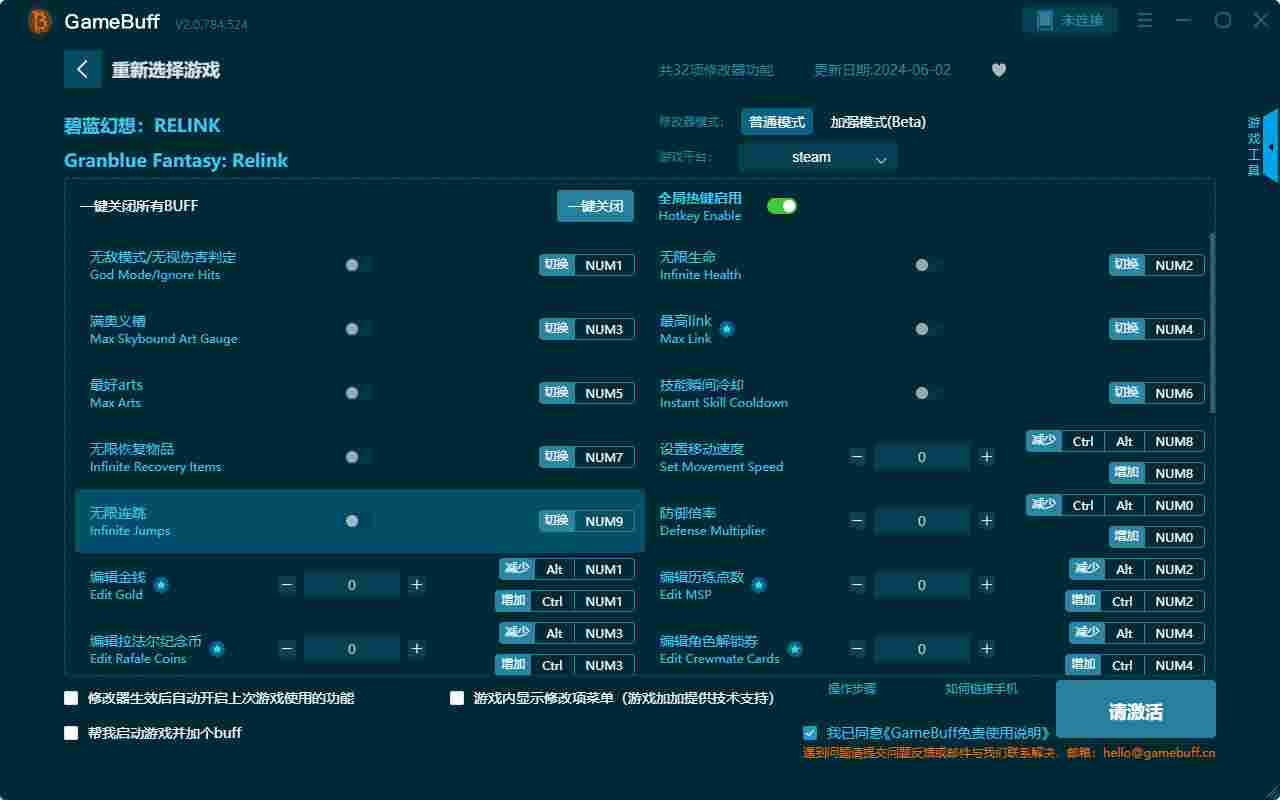Click the 请激活 activate button

(x=1136, y=711)
